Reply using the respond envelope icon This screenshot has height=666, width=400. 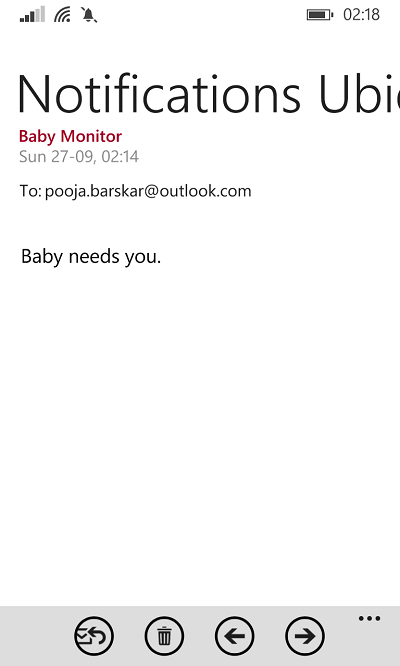click(94, 636)
